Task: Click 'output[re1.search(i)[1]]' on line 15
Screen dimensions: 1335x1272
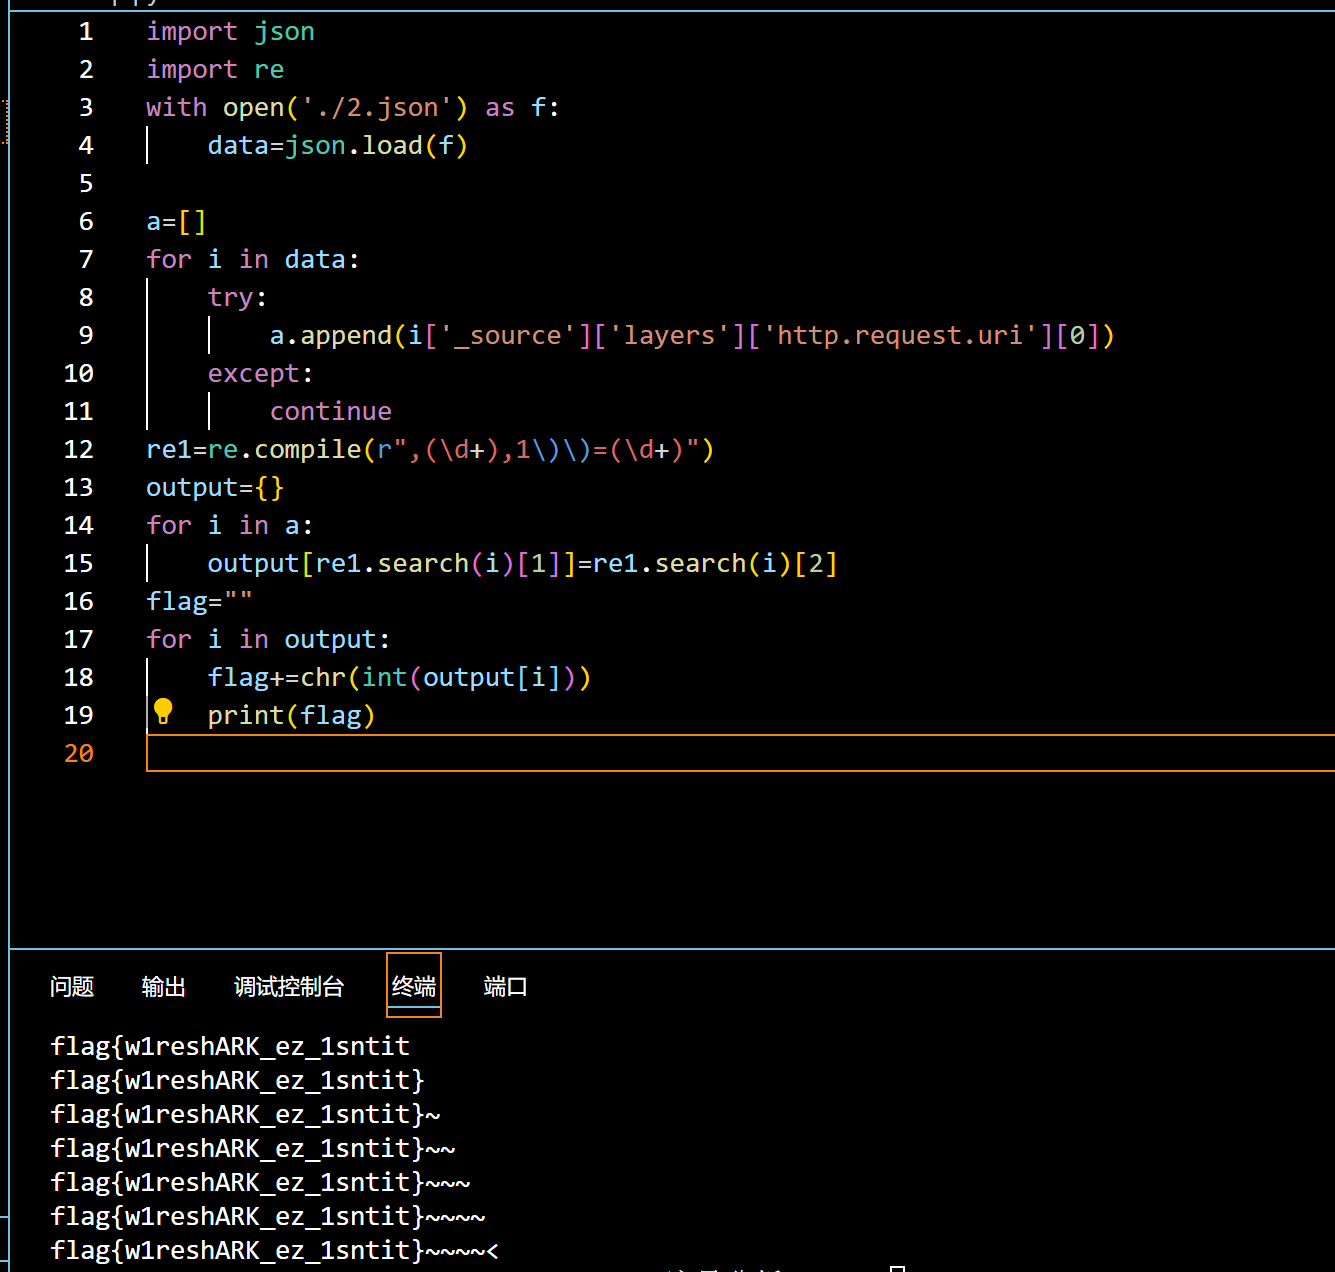Action: [x=392, y=564]
